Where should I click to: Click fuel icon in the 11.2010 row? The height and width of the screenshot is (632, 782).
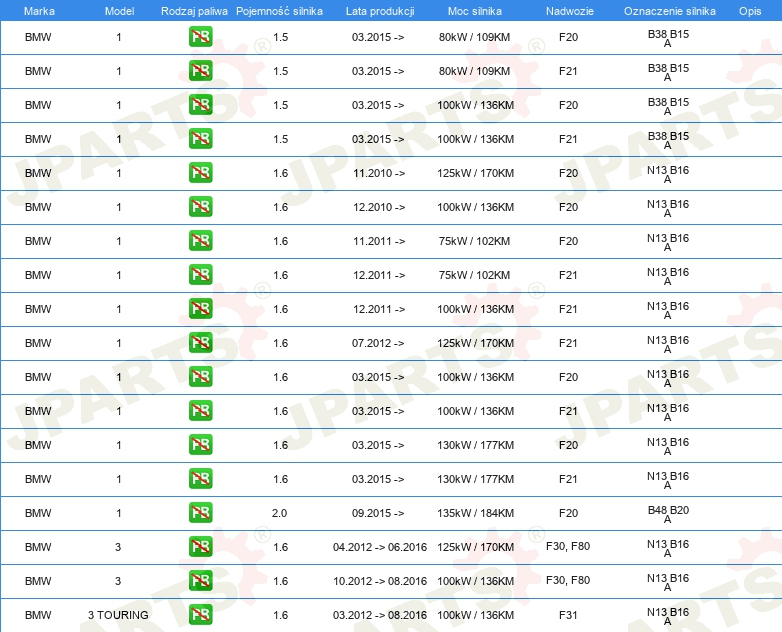200,173
